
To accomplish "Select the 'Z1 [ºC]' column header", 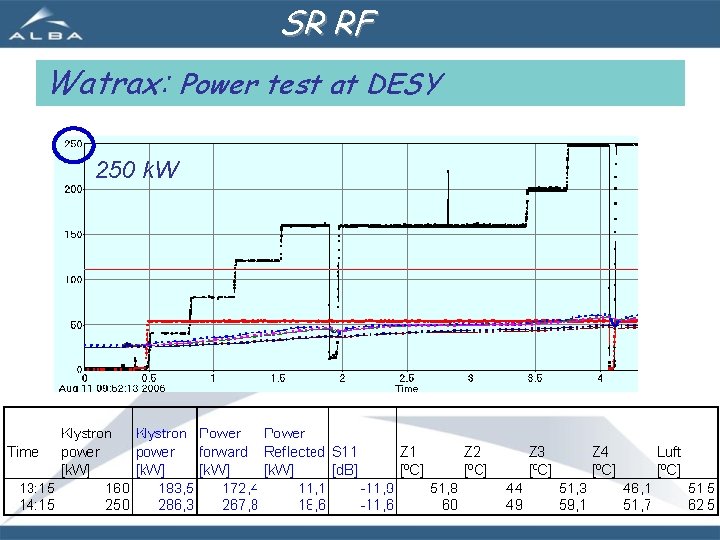I will [411, 461].
